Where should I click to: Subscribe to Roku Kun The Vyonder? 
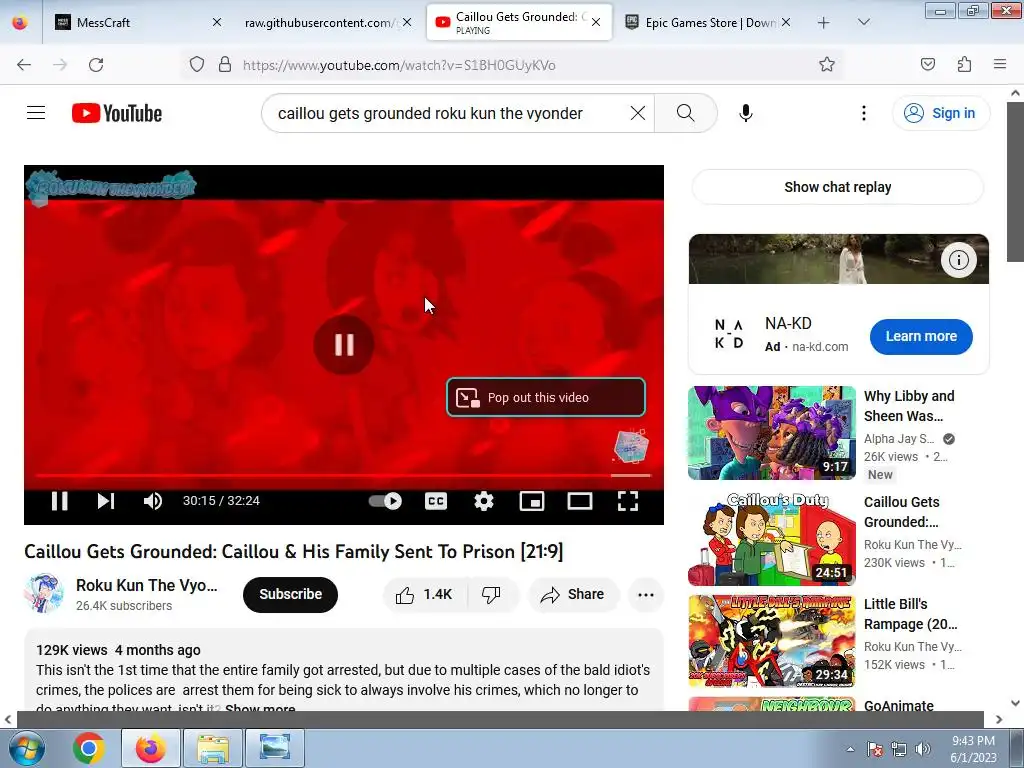pyautogui.click(x=291, y=594)
